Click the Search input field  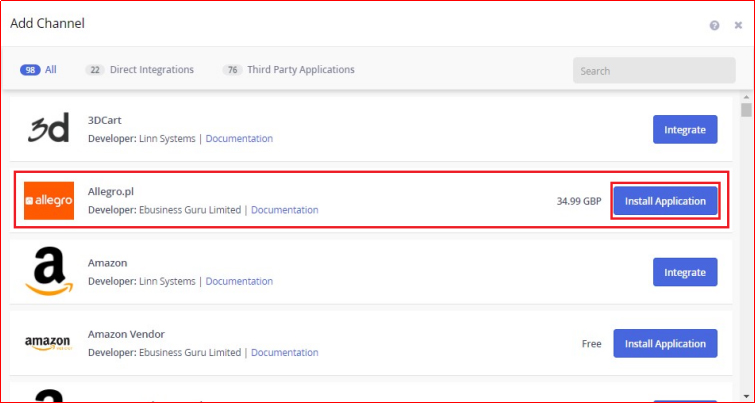pyautogui.click(x=654, y=71)
